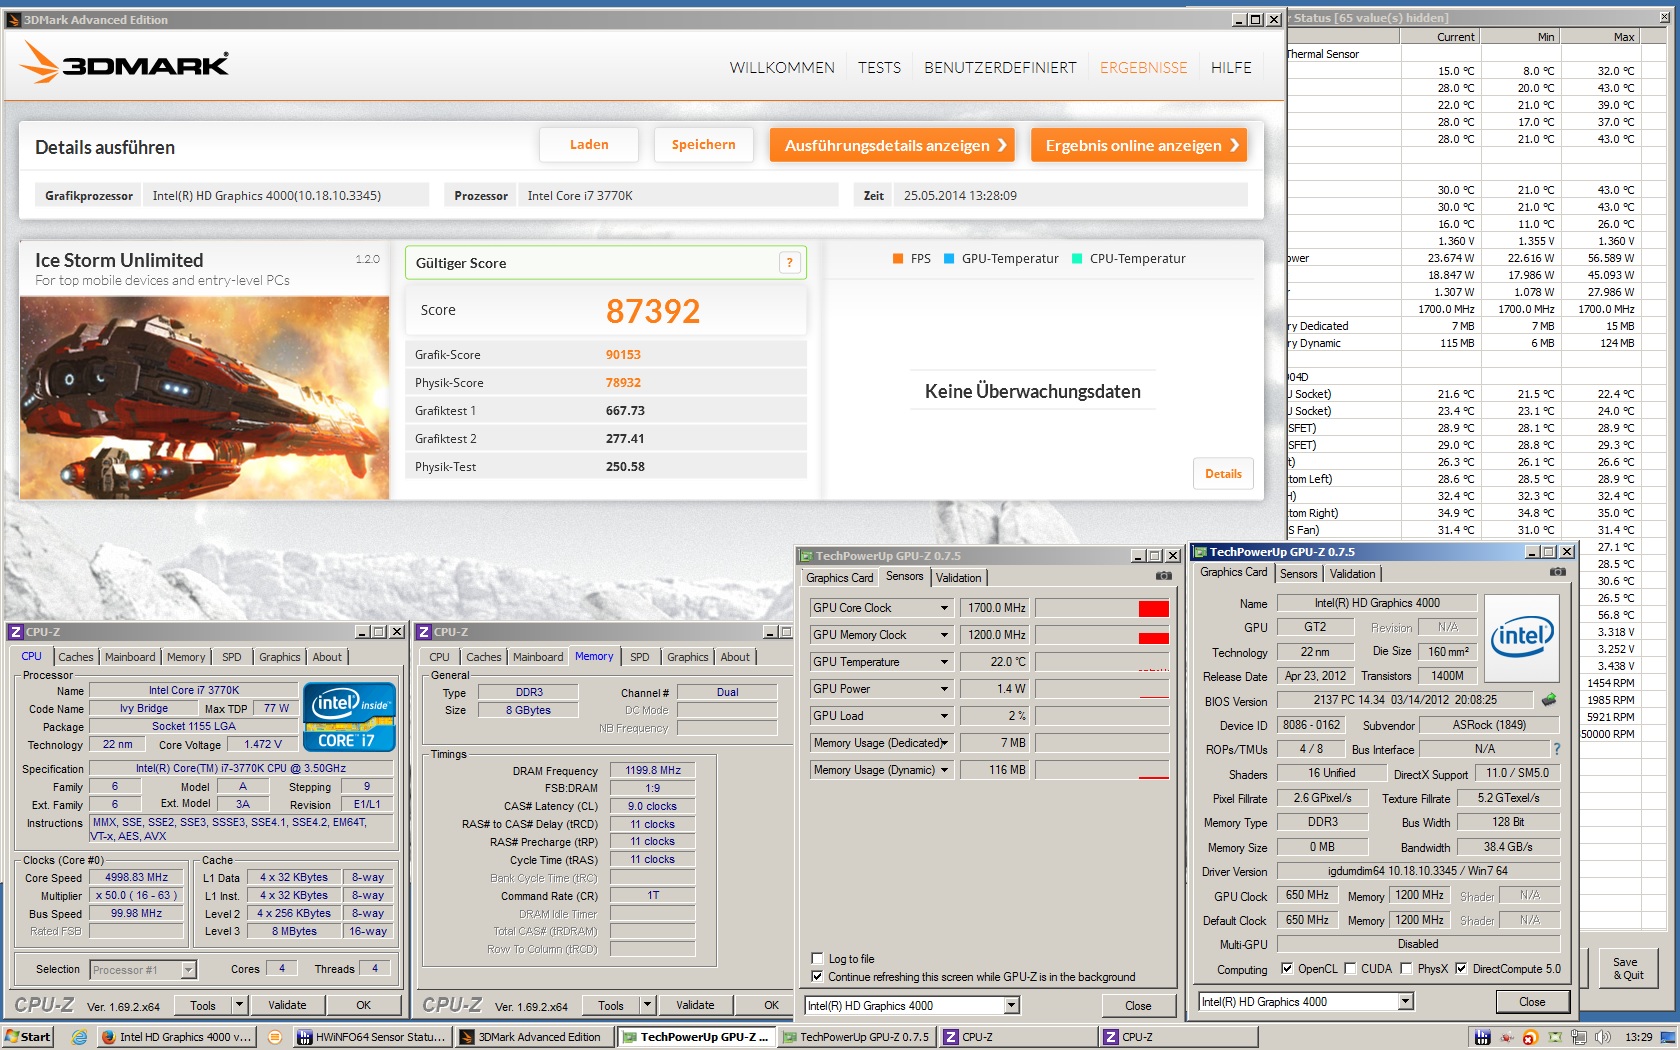Click the Laden button

click(589, 144)
